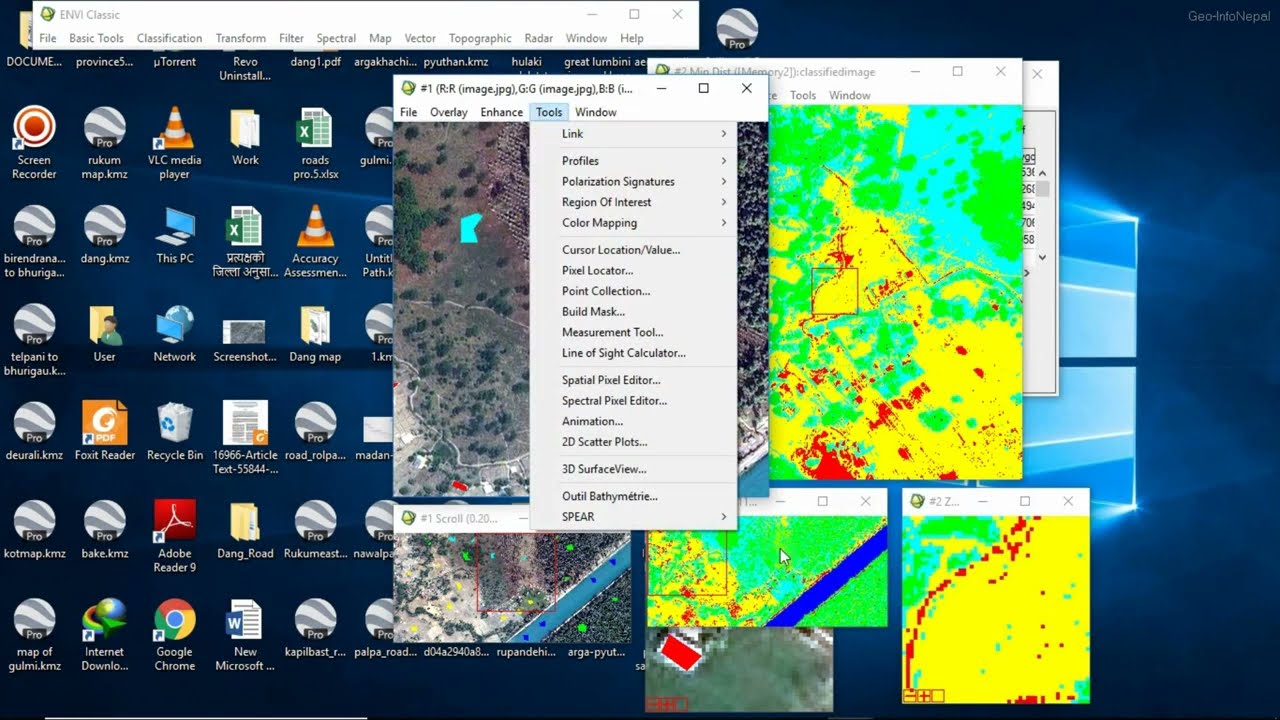Screen dimensions: 1280x720
Task: Open the Recycle Bin icon
Action: click(174, 431)
